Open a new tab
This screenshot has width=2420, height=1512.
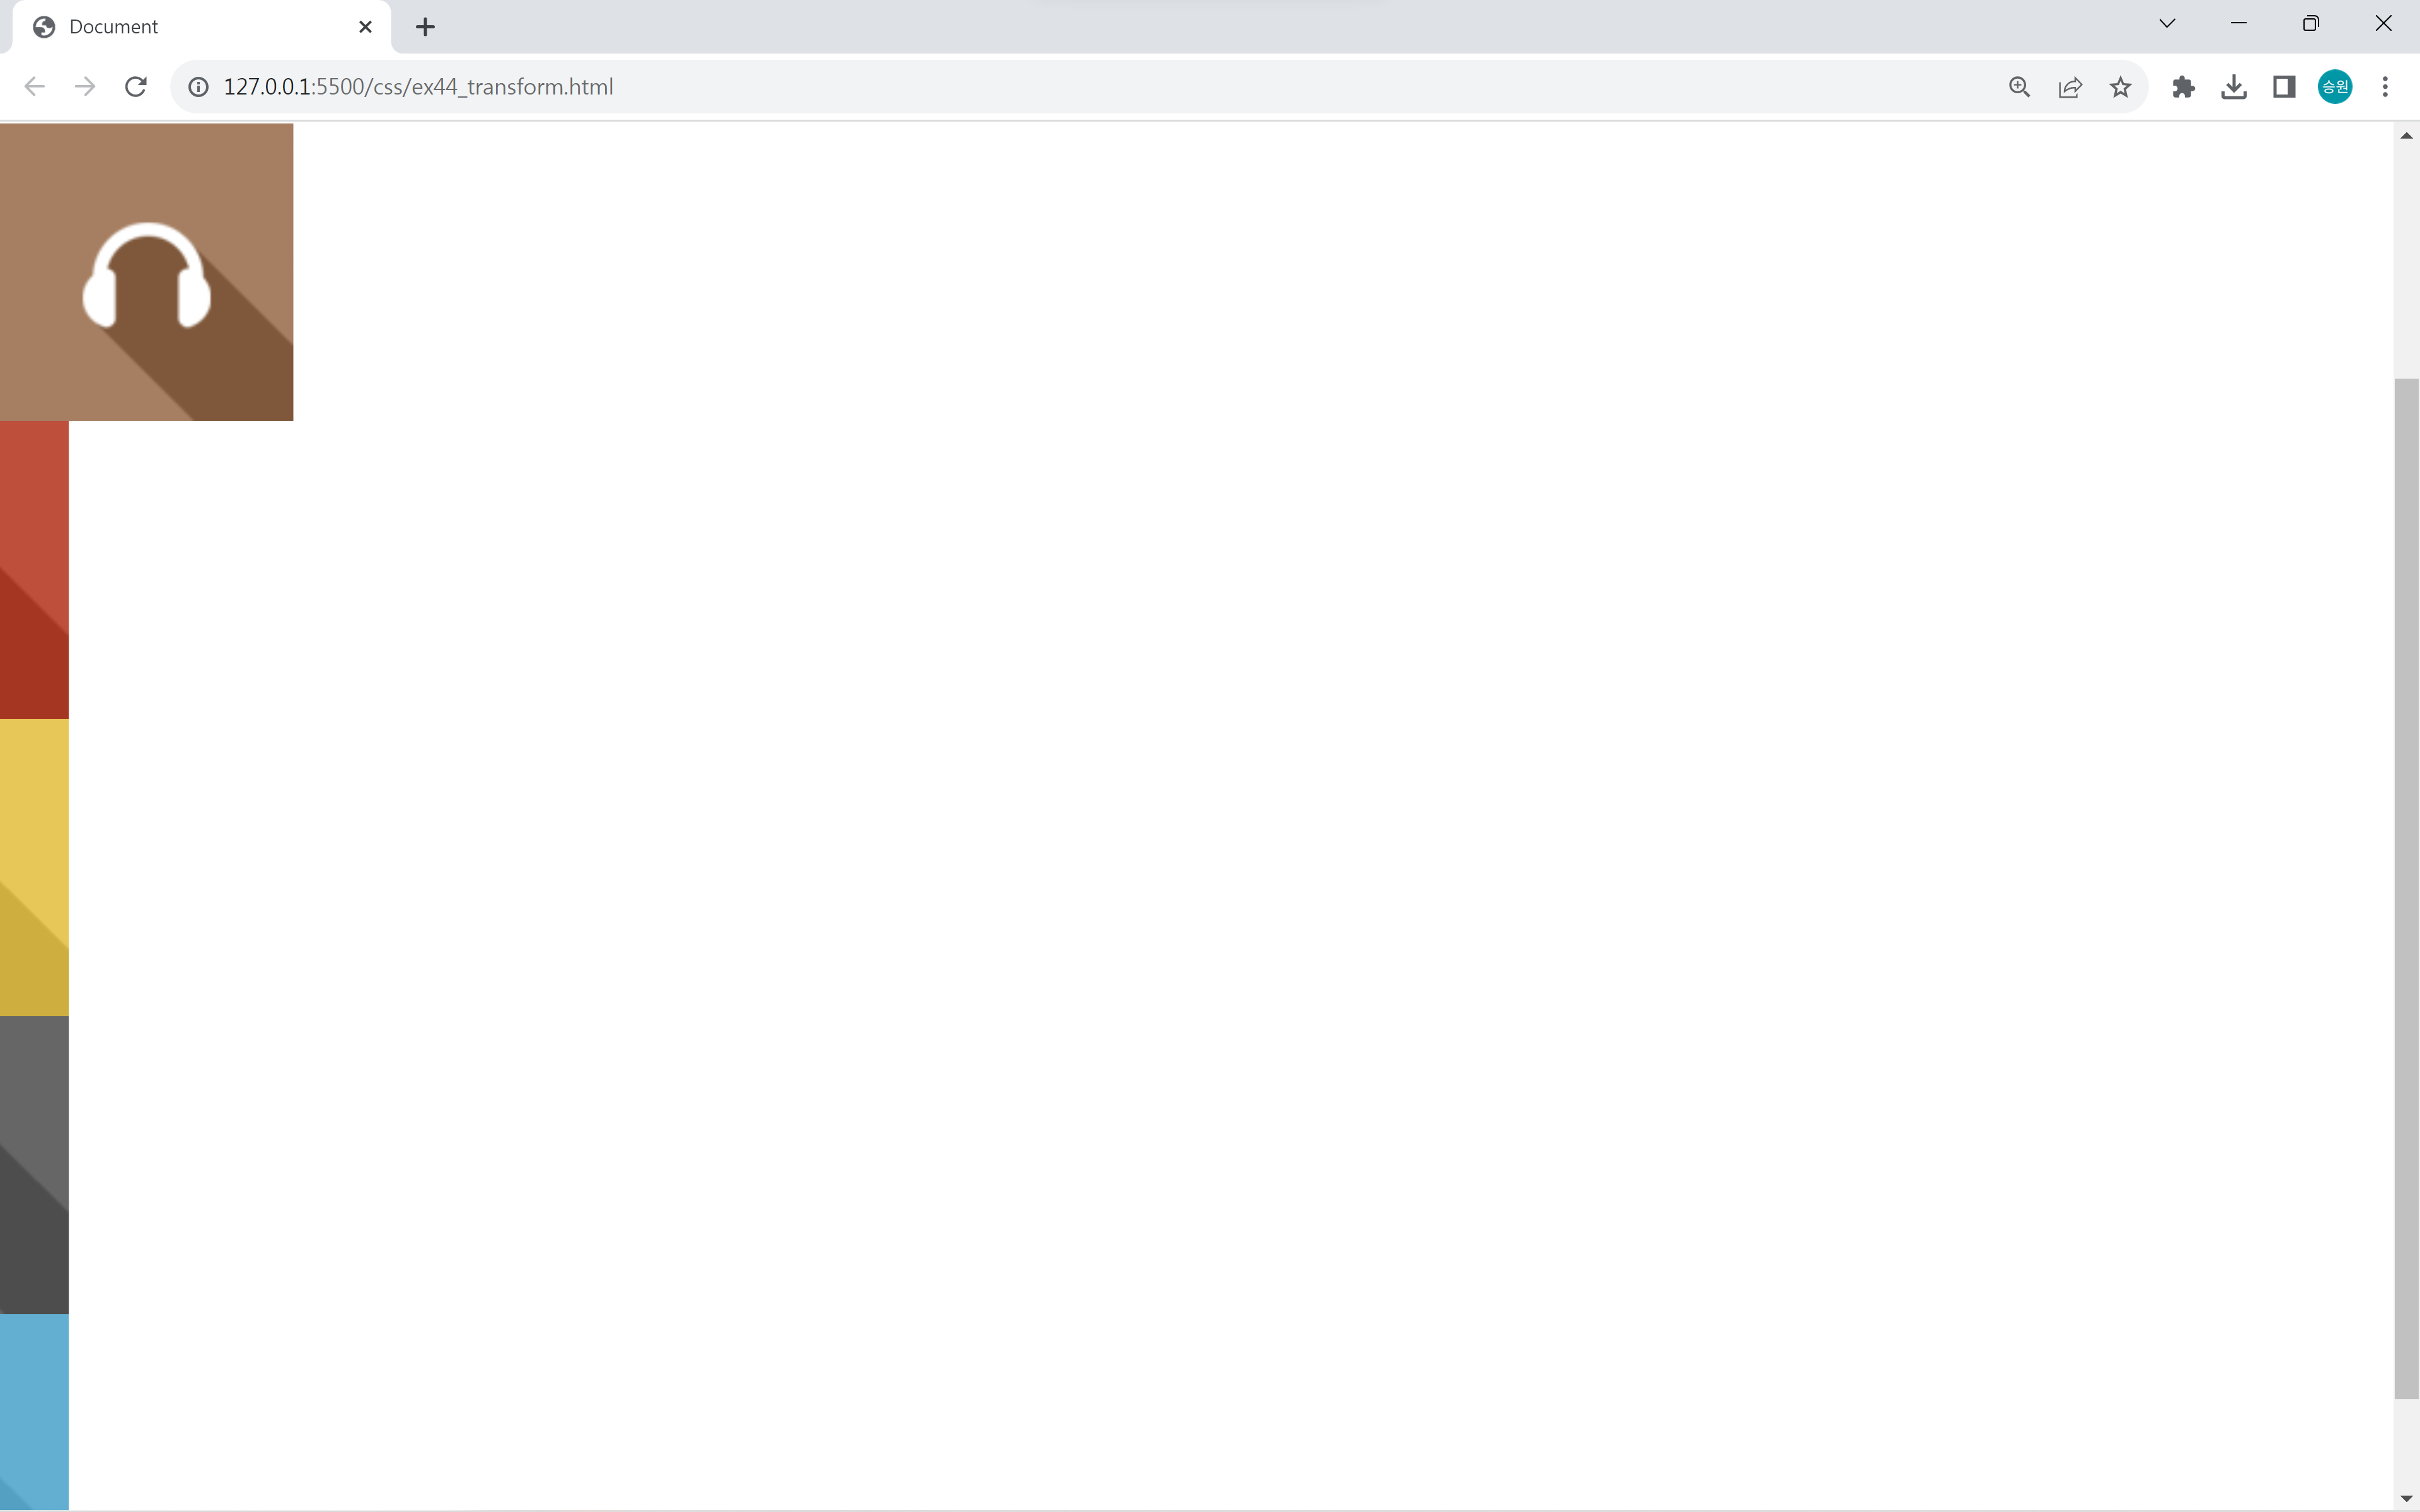coord(425,27)
